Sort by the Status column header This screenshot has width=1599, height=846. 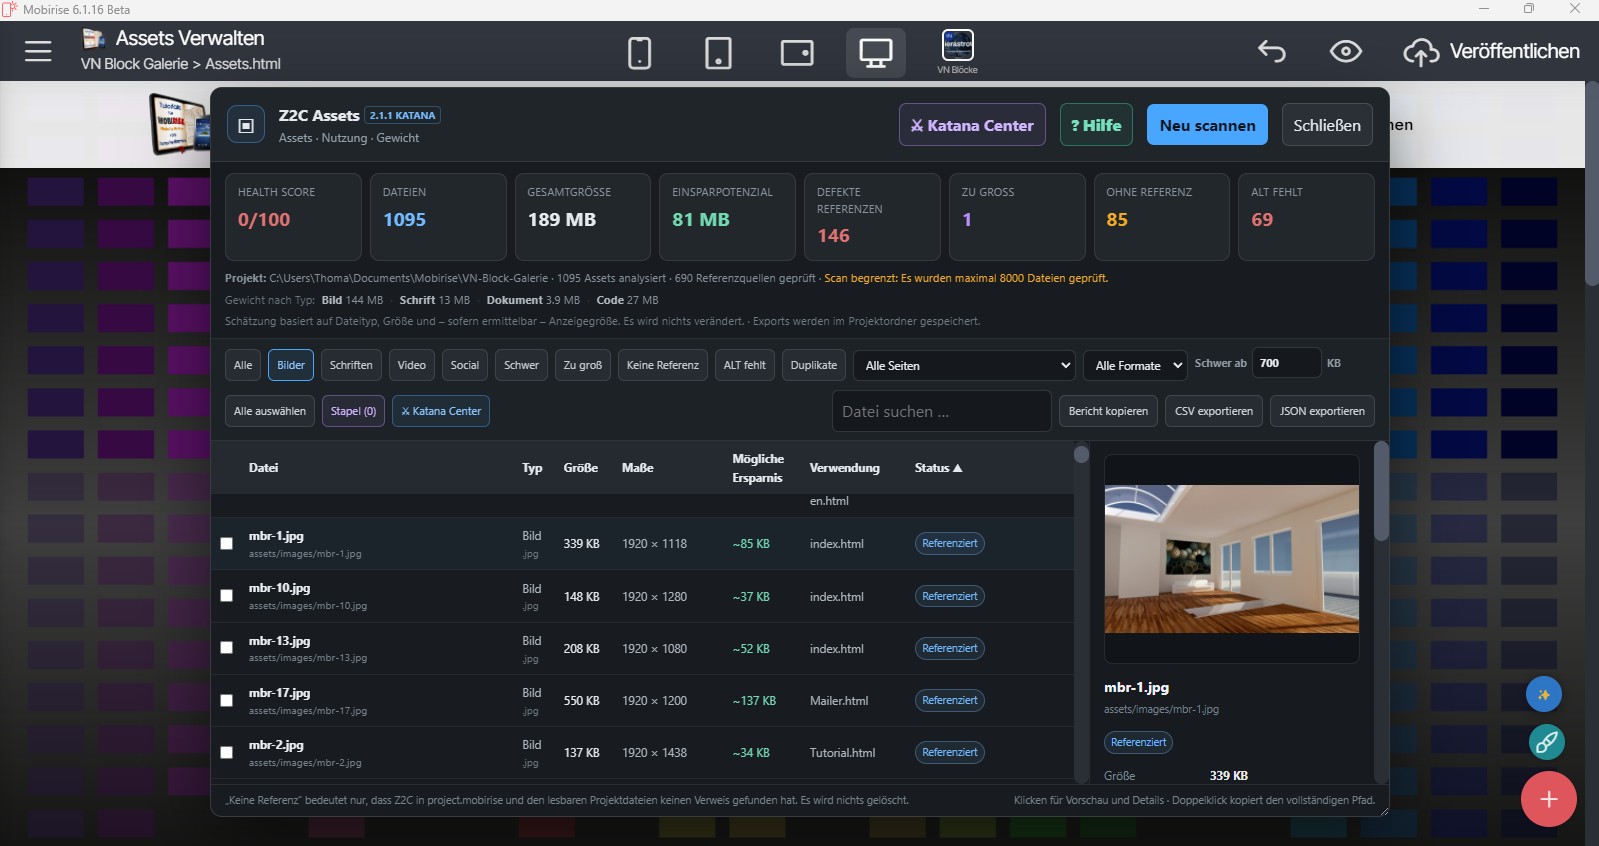pos(938,468)
